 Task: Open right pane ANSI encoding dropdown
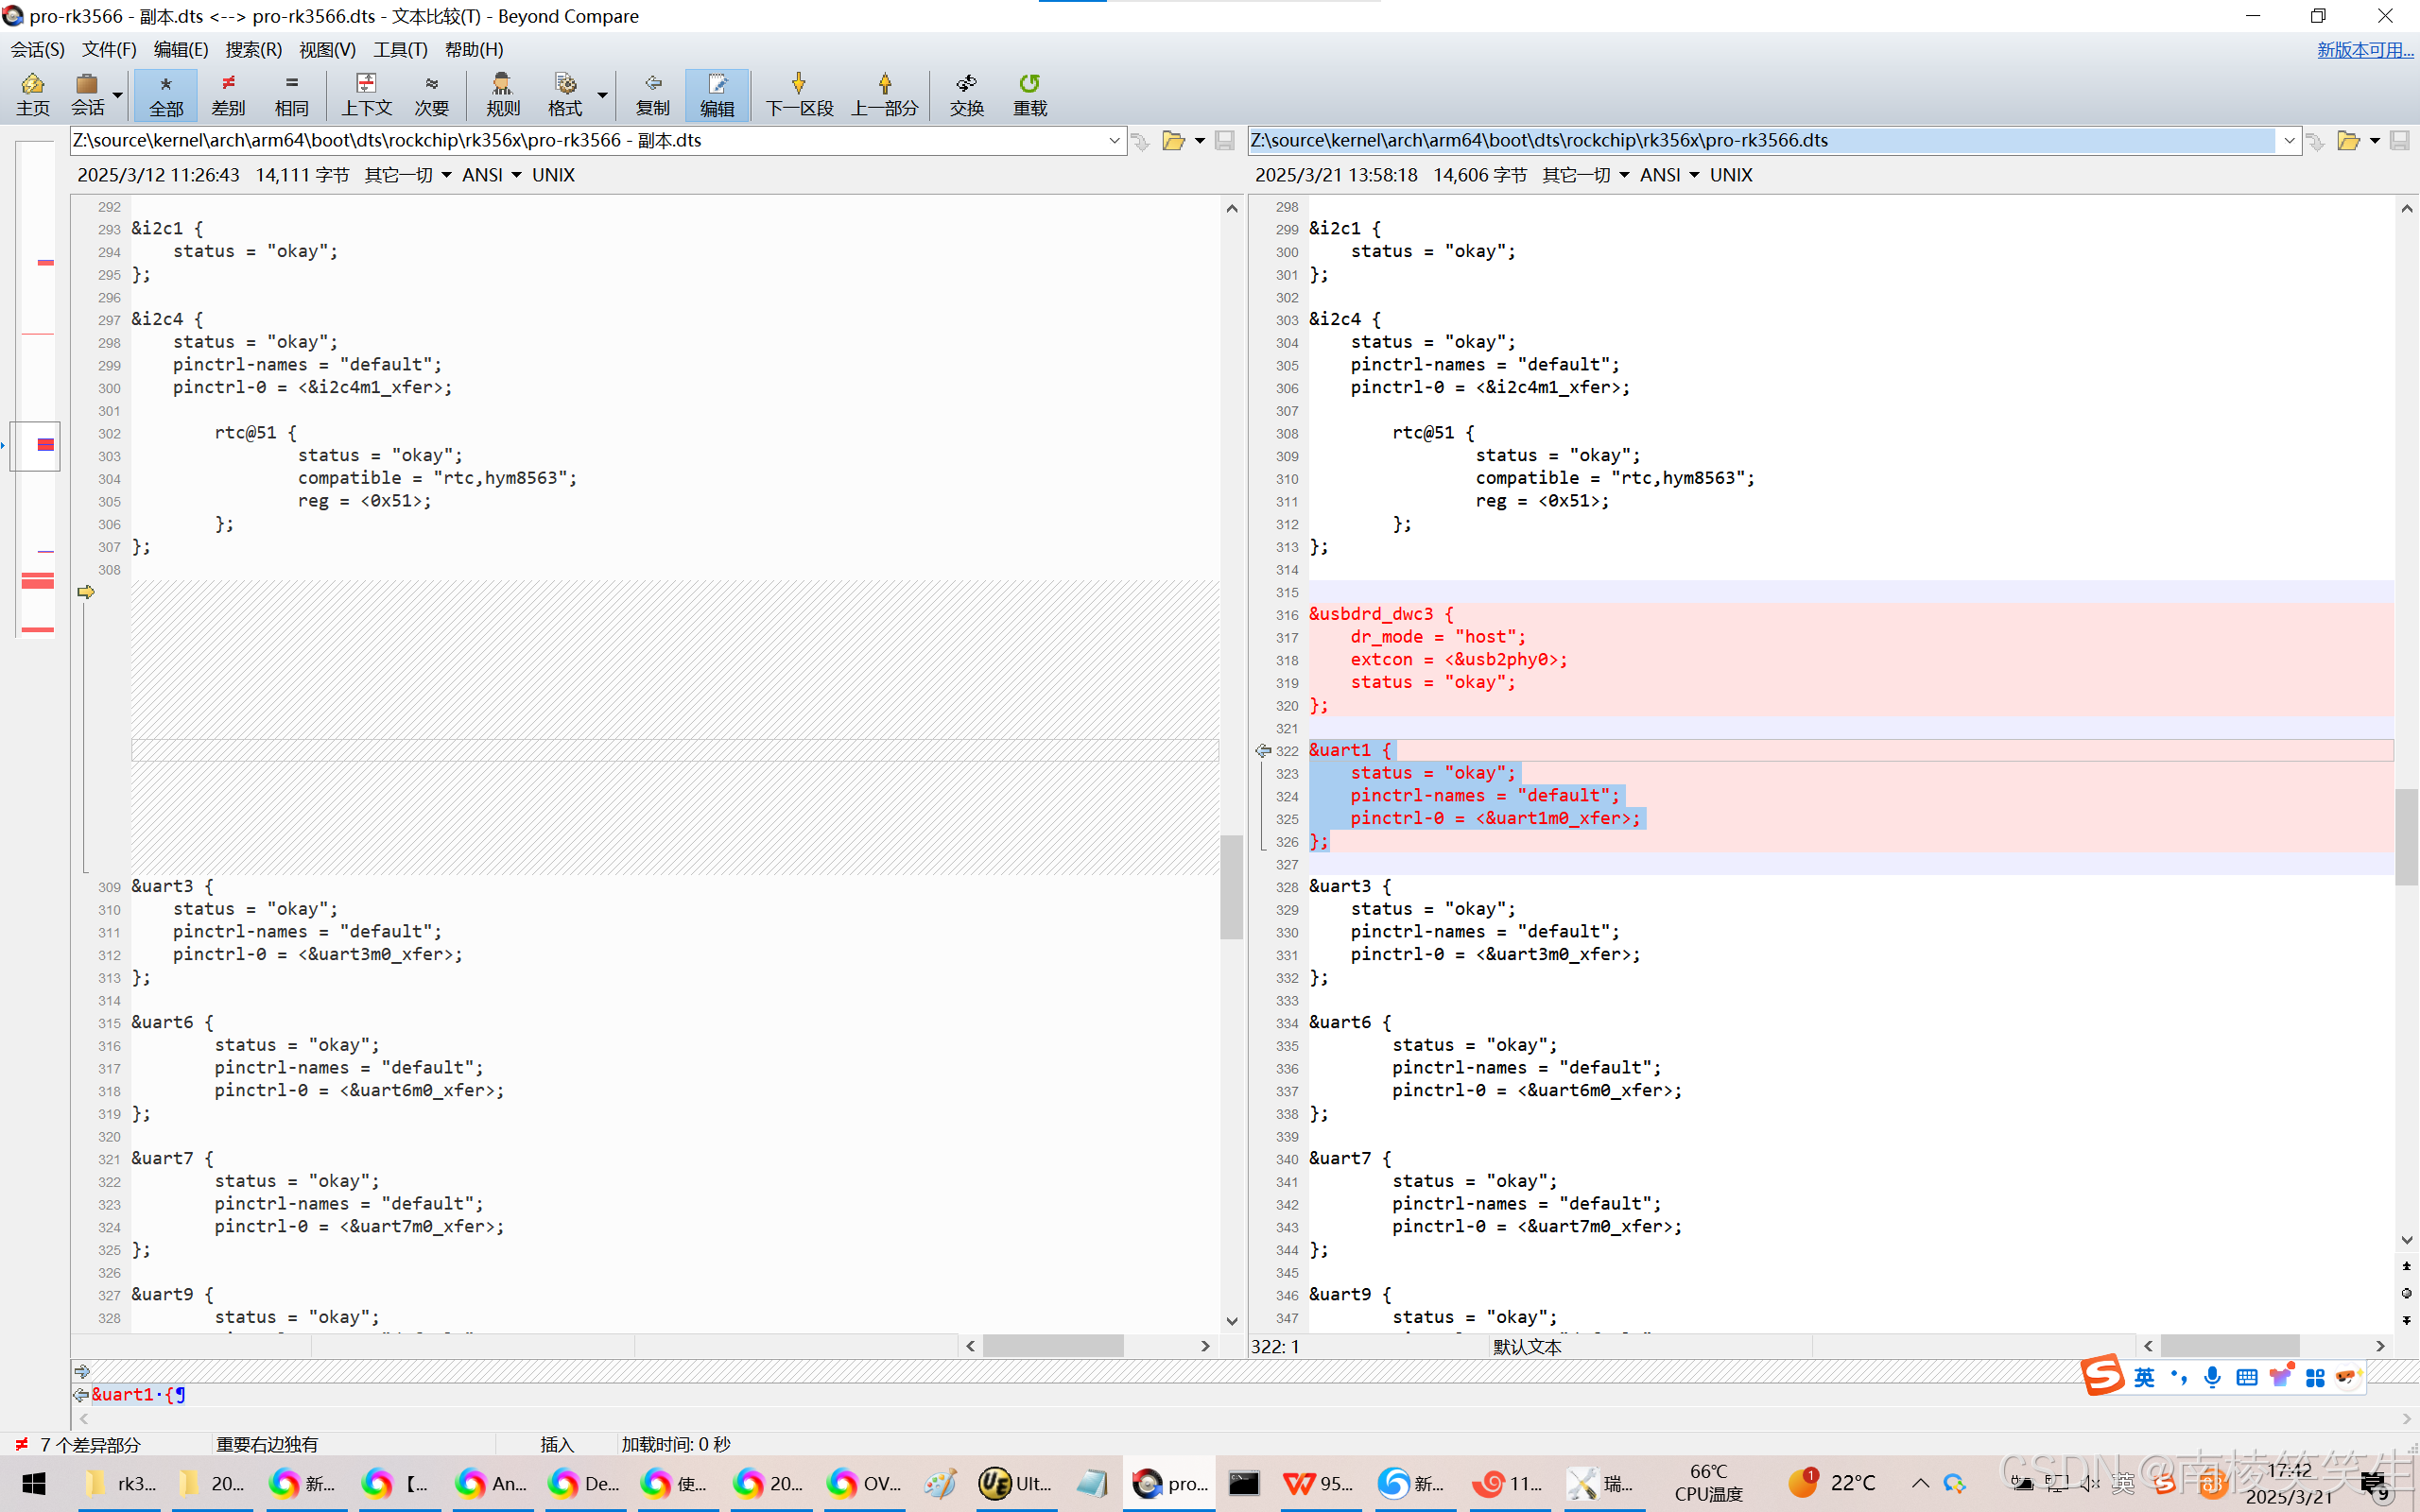pos(1669,175)
